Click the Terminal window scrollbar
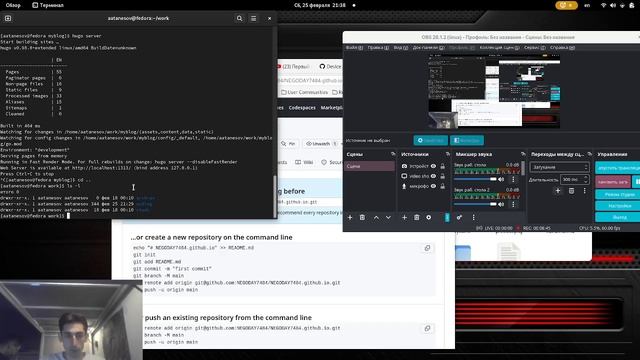This screenshot has height=360, width=640. point(275,196)
